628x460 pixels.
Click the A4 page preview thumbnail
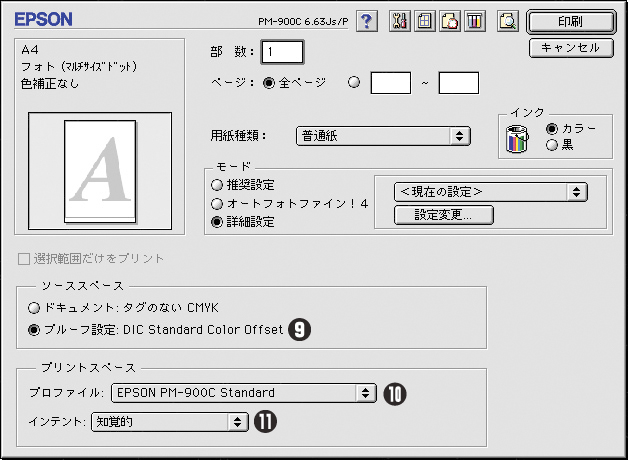(x=100, y=171)
